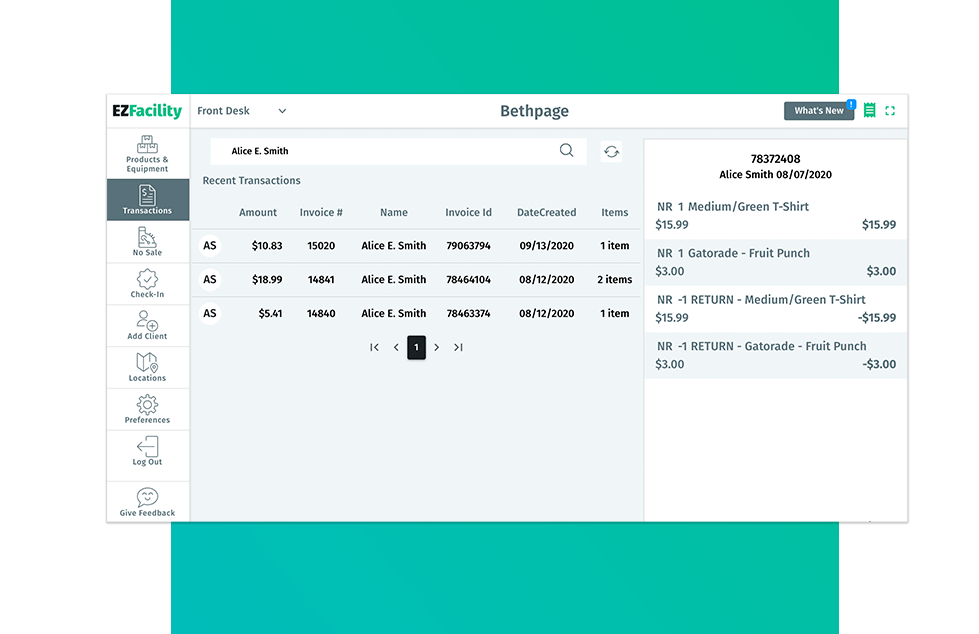
Task: Click the What's New button
Action: point(819,111)
